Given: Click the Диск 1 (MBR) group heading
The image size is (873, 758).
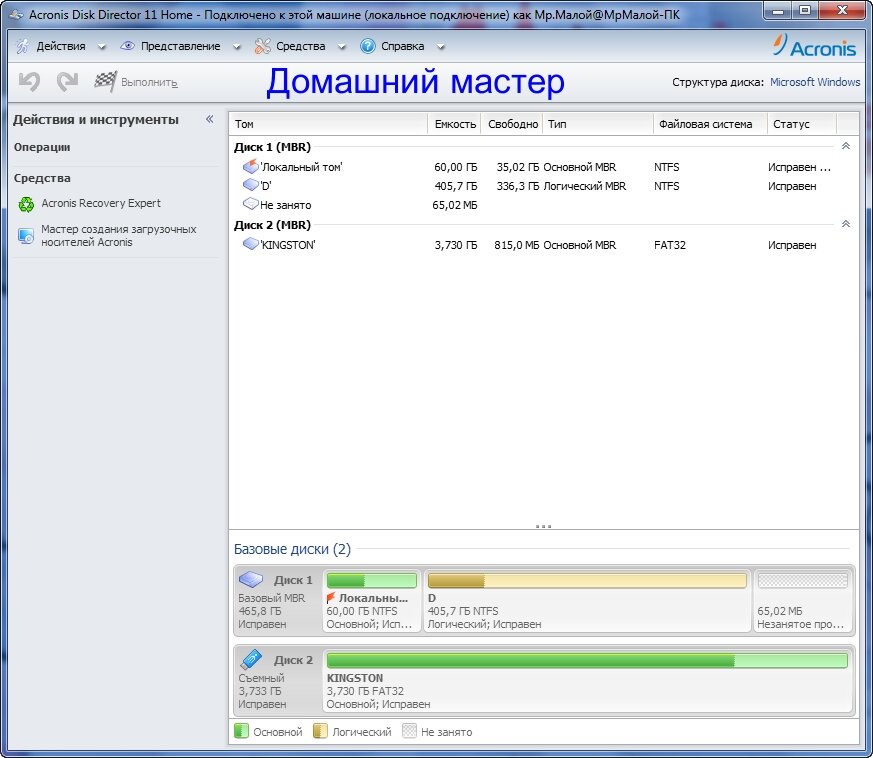Looking at the screenshot, I should click(x=272, y=146).
